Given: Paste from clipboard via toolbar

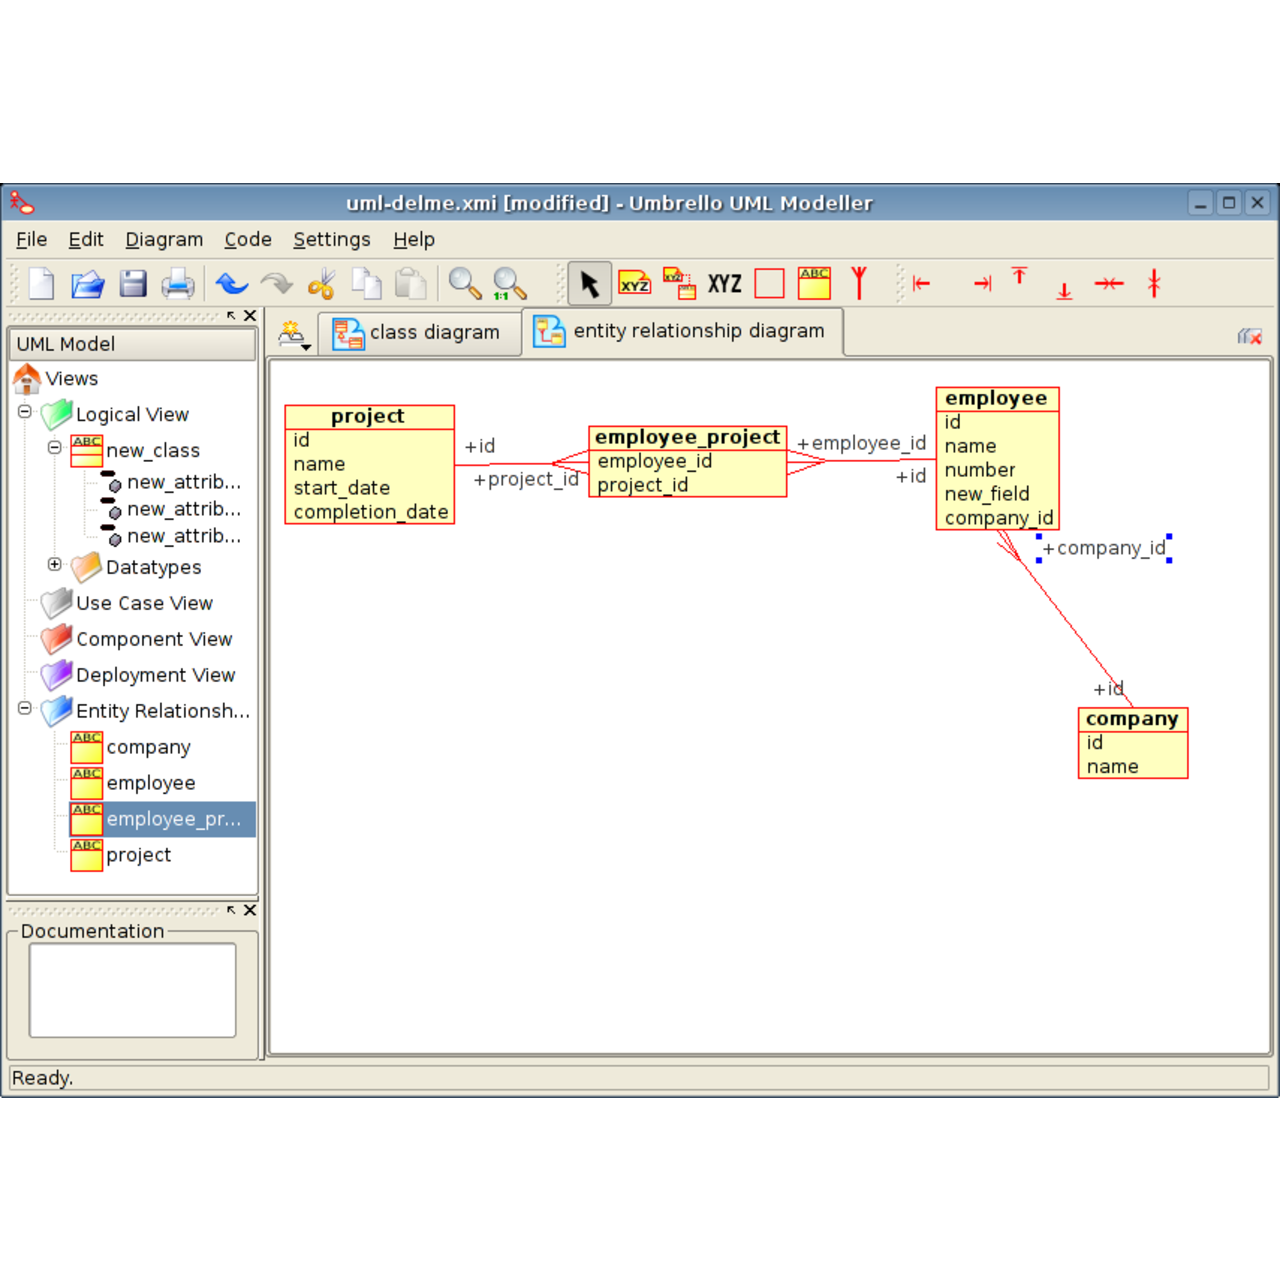Looking at the screenshot, I should click(412, 283).
